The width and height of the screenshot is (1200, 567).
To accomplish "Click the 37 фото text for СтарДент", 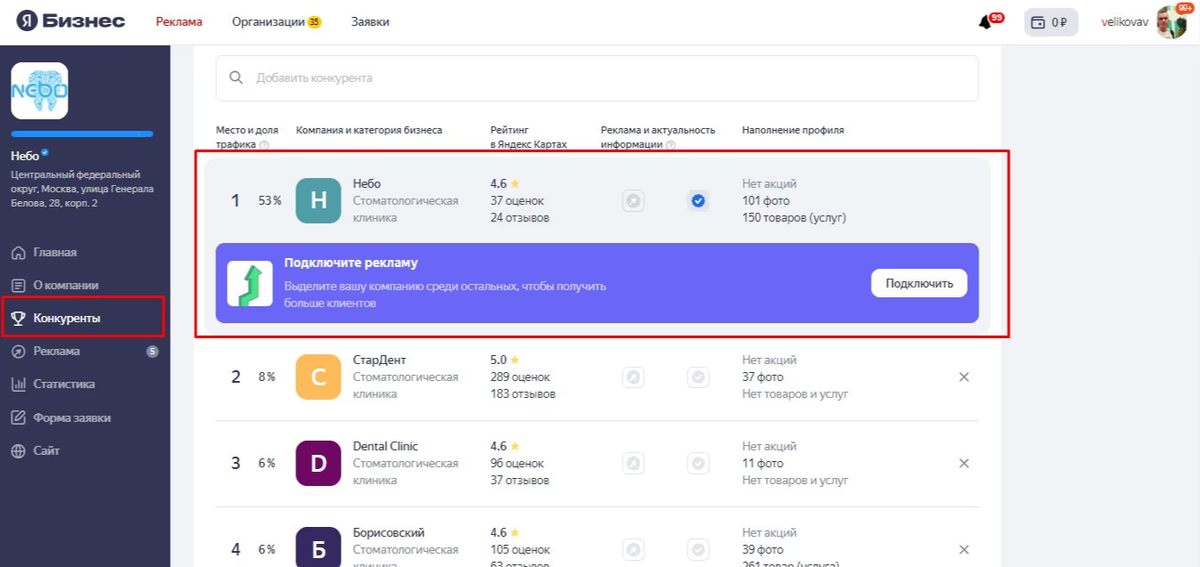I will point(763,377).
